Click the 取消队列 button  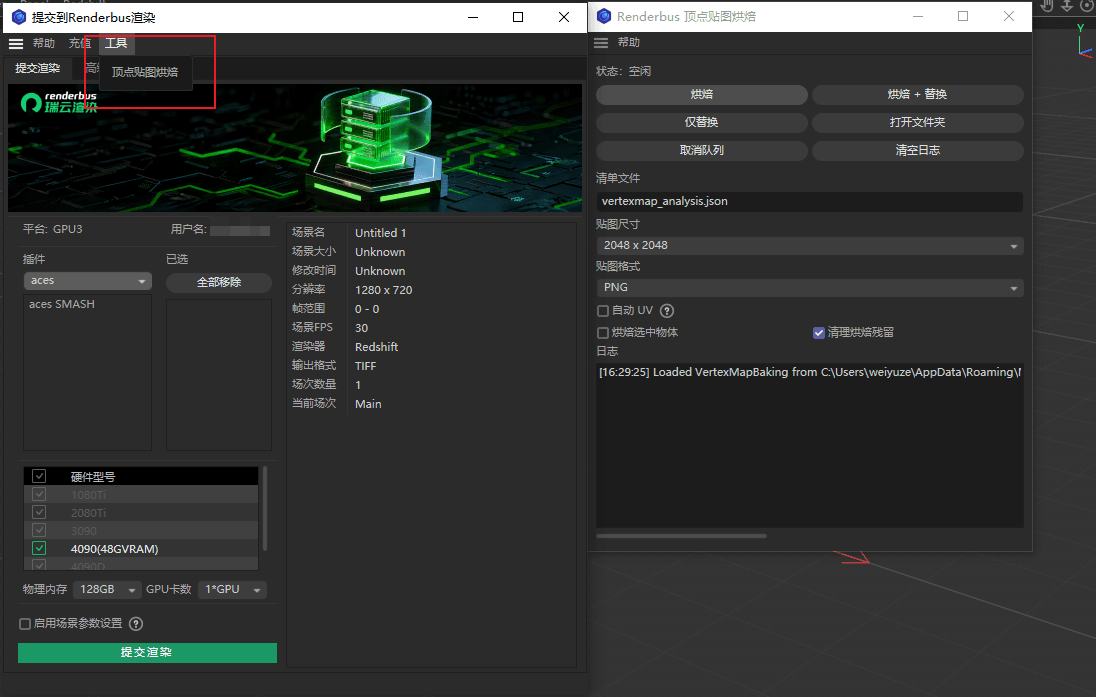(702, 150)
